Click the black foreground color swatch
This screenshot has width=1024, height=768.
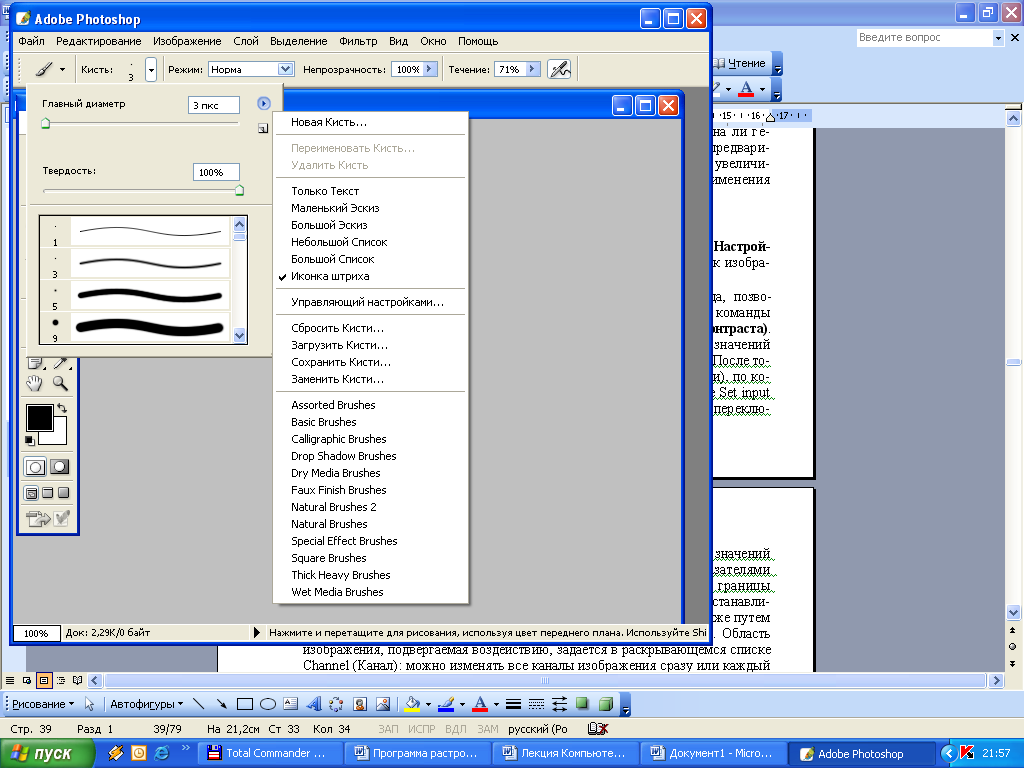click(x=39, y=417)
